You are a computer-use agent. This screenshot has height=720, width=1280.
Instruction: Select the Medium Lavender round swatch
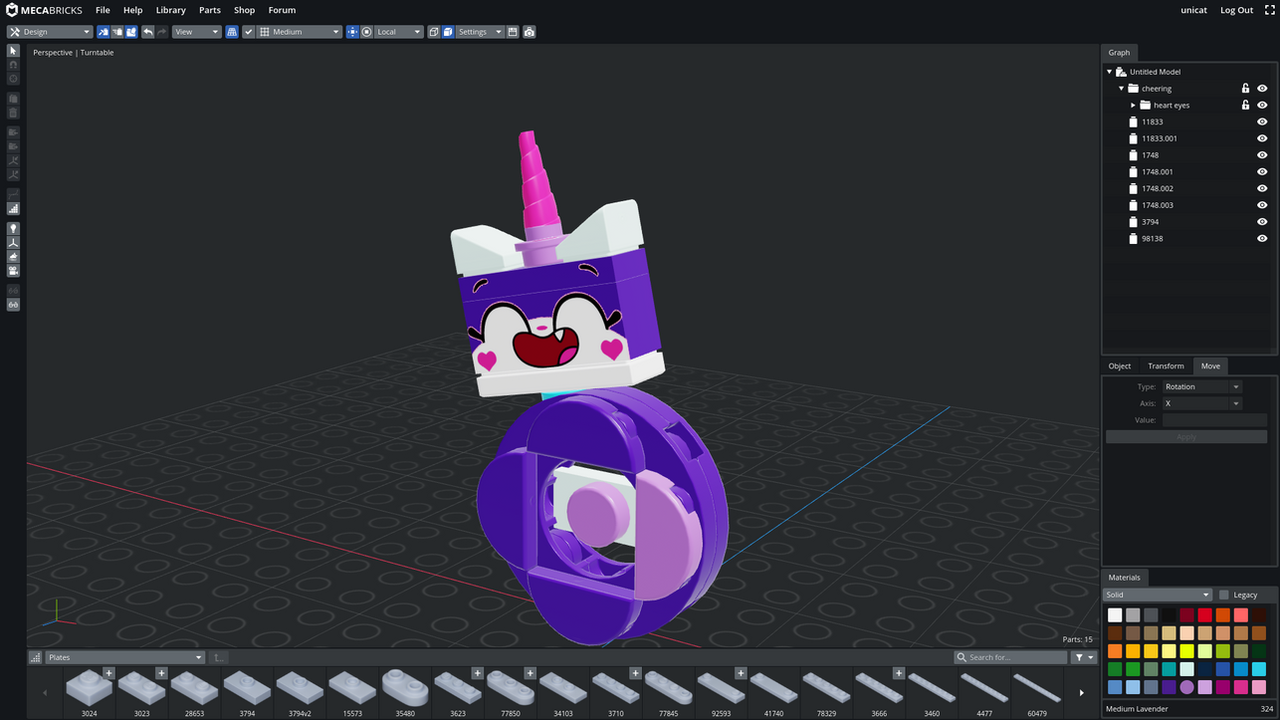pyautogui.click(x=1187, y=687)
